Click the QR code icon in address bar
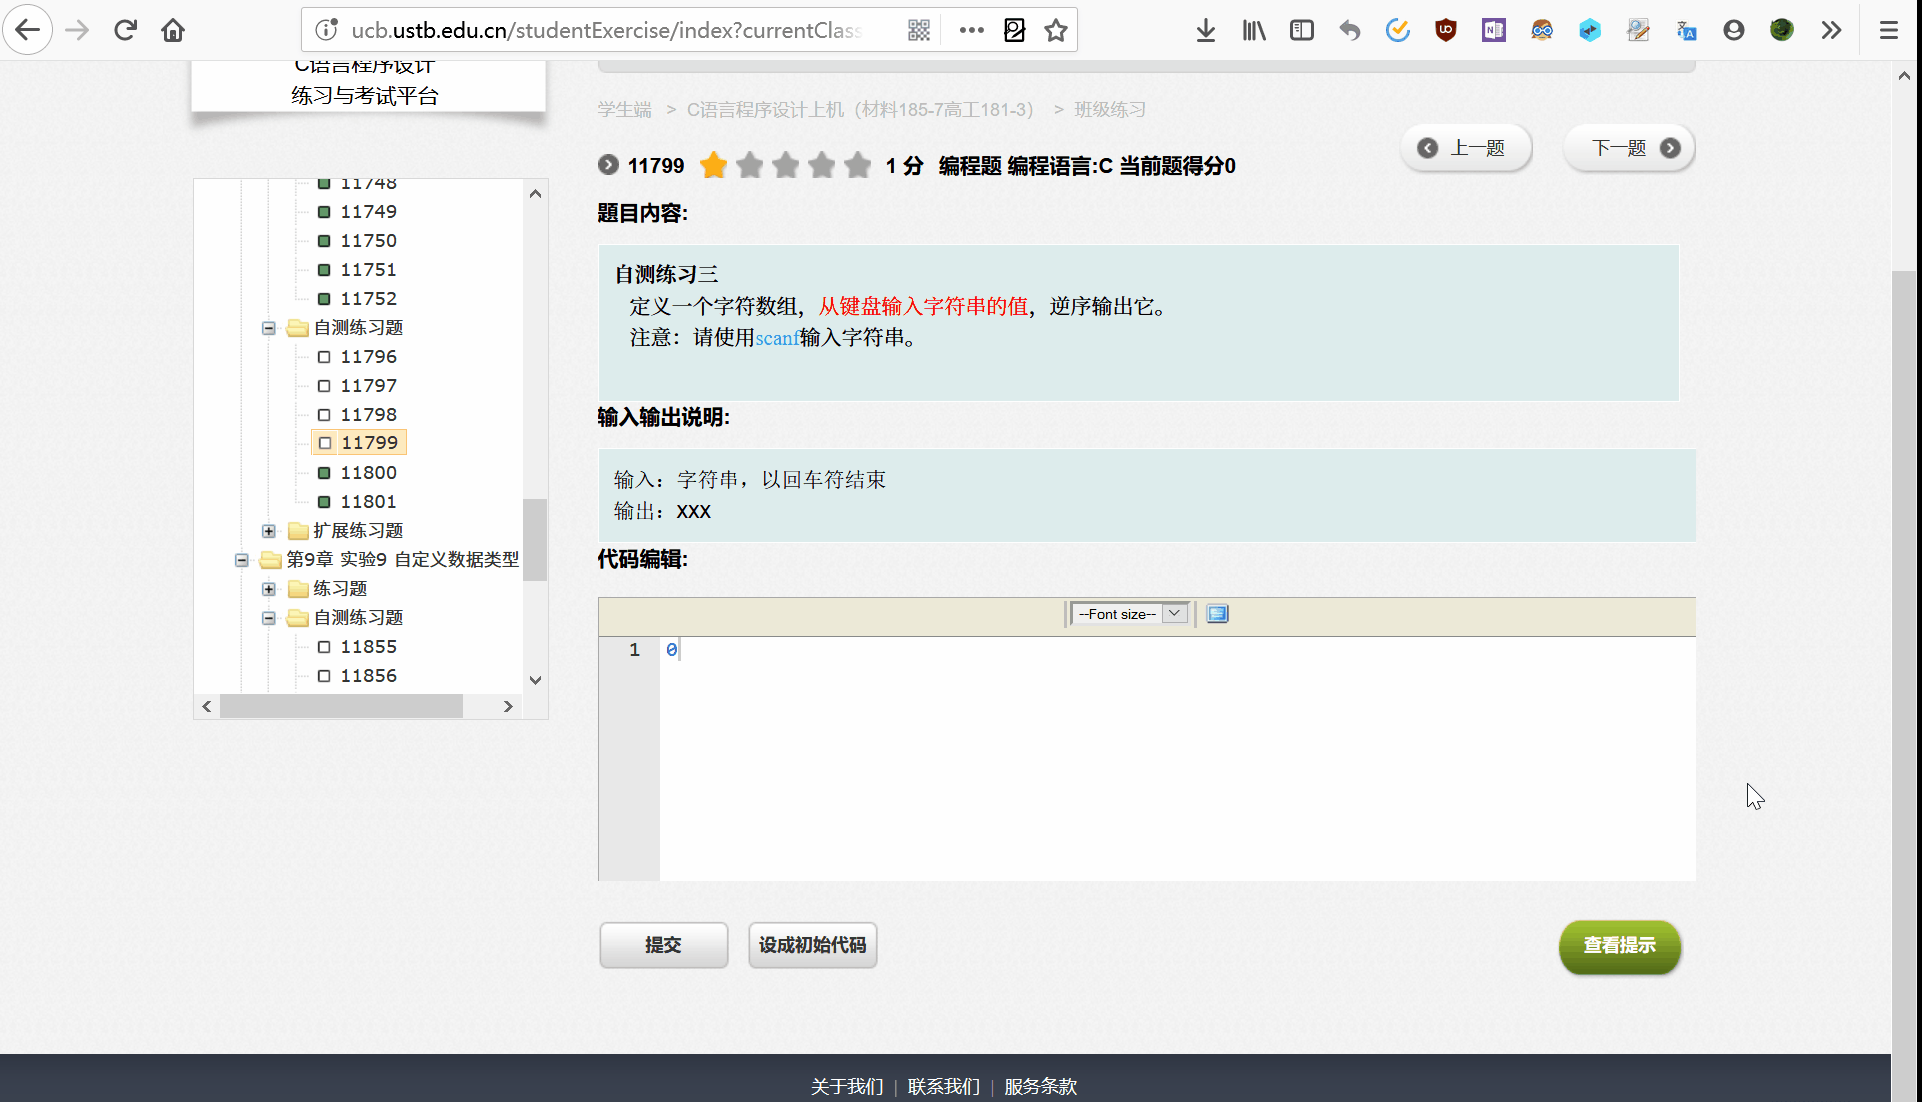The width and height of the screenshot is (1922, 1102). (x=919, y=30)
